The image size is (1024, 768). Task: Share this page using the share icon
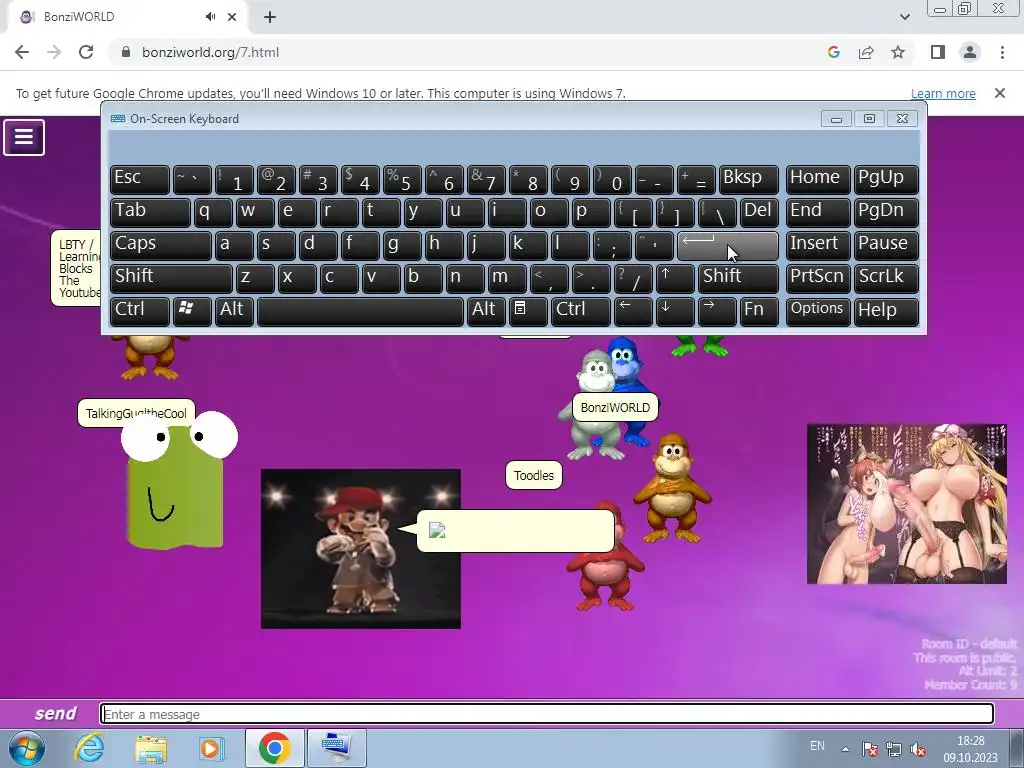pos(866,52)
